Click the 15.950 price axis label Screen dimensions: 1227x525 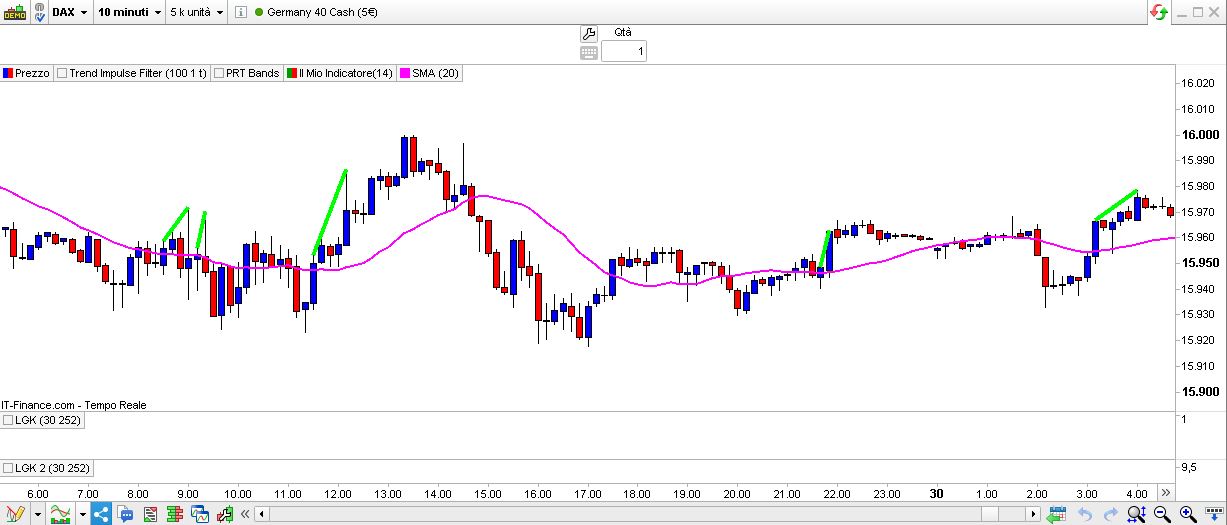click(x=1200, y=263)
